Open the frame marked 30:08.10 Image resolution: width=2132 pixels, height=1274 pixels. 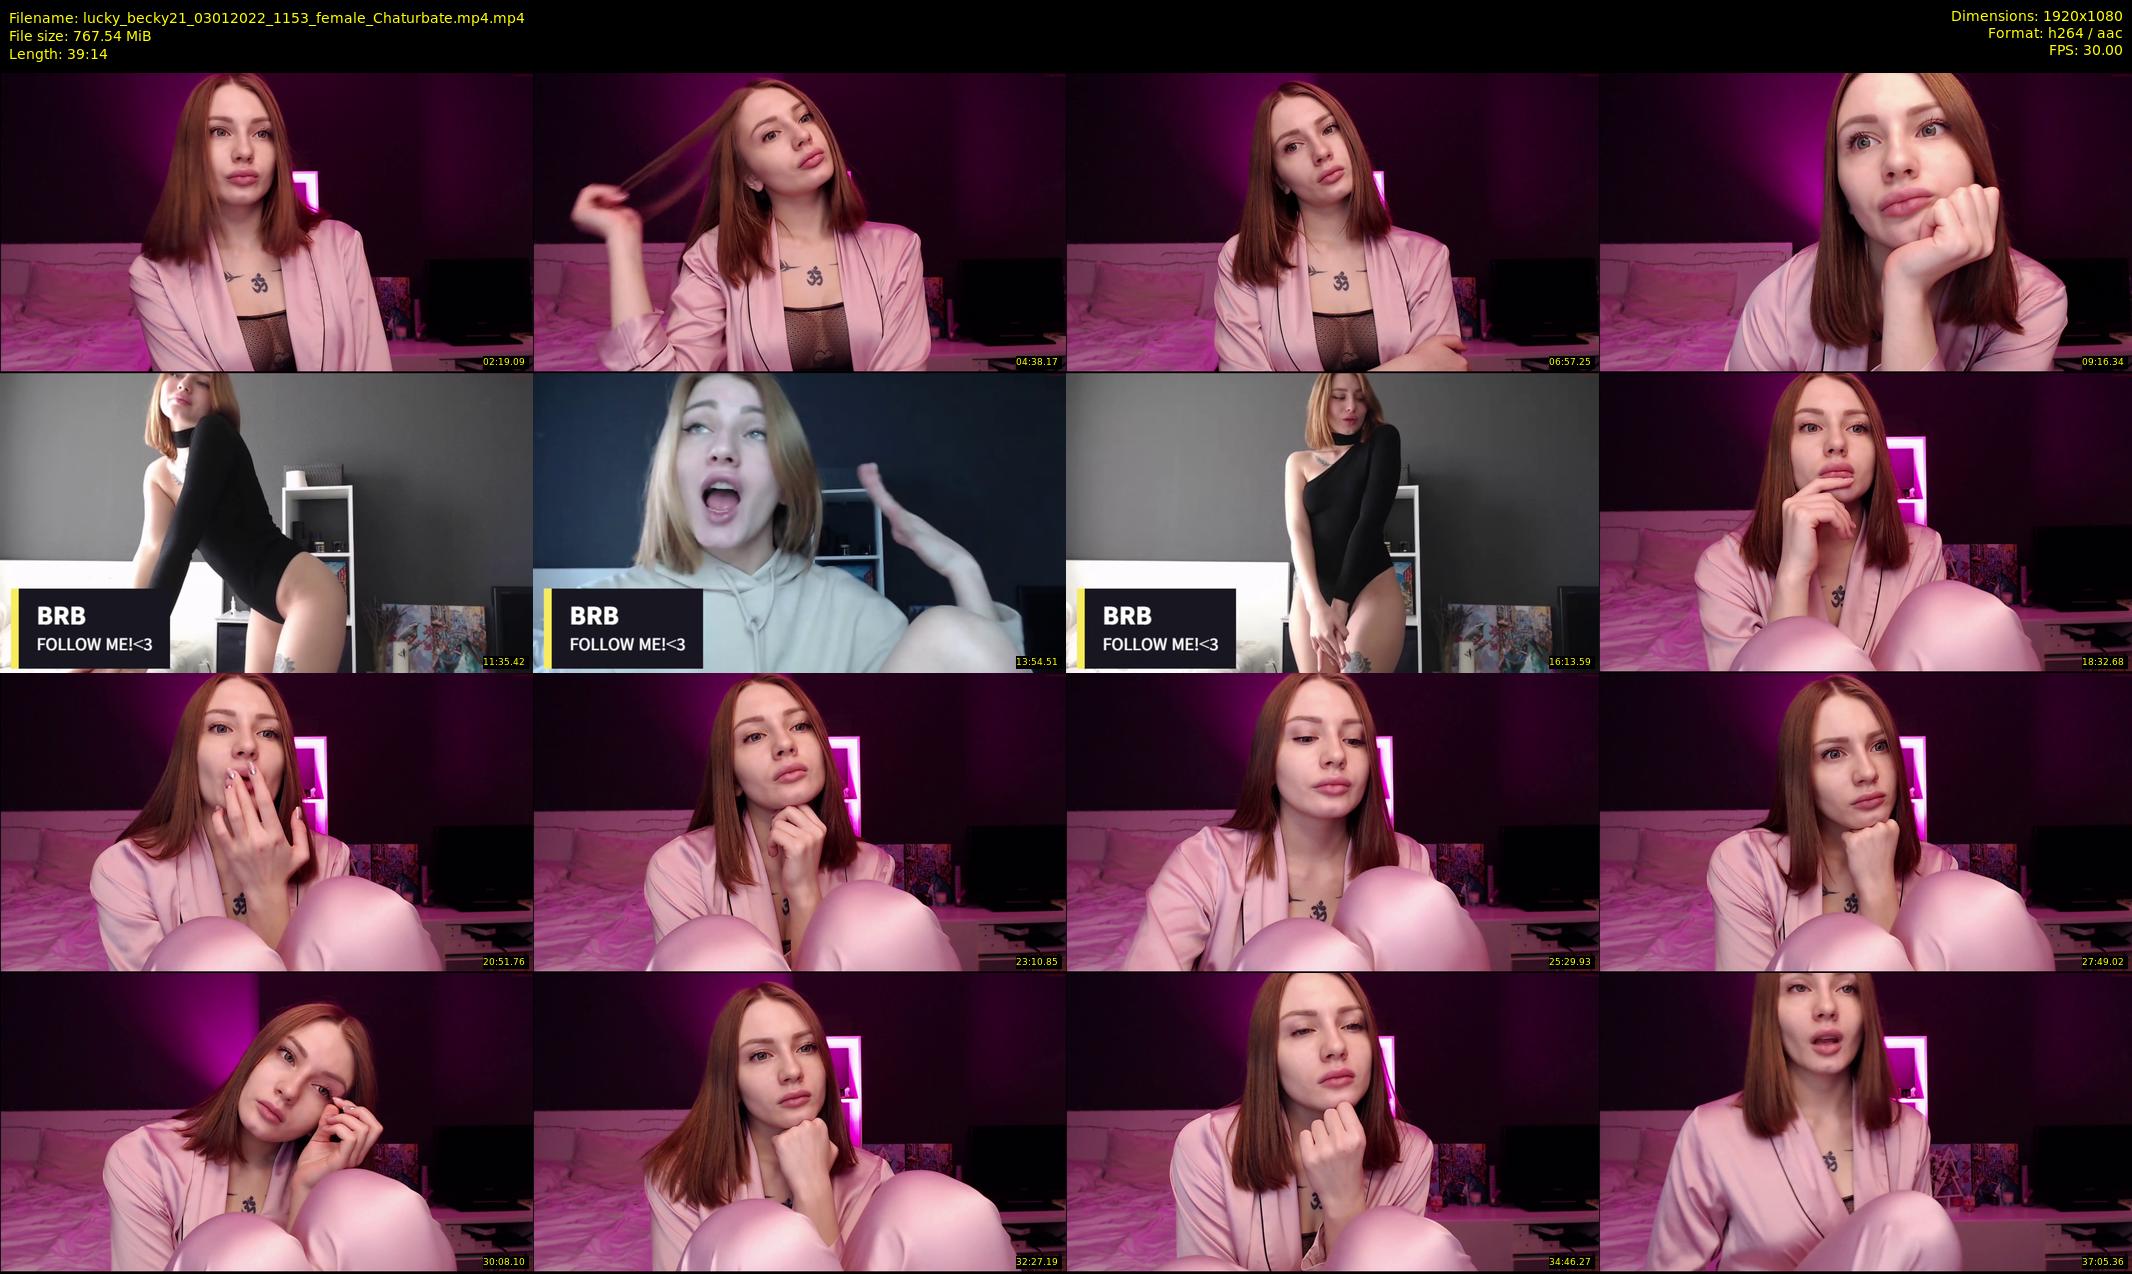(266, 1121)
